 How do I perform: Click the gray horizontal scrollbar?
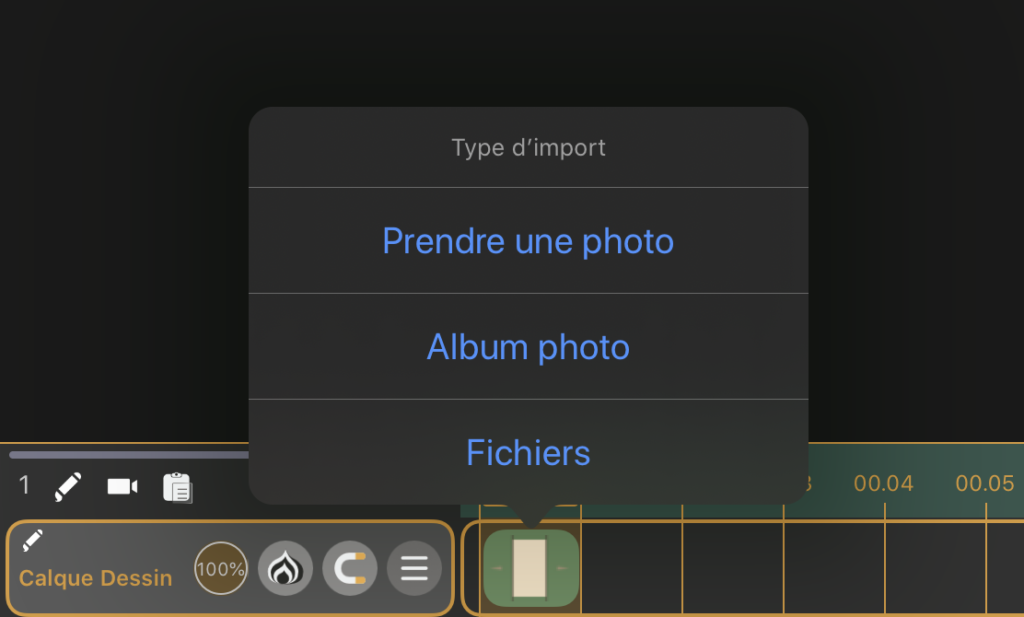pos(129,454)
